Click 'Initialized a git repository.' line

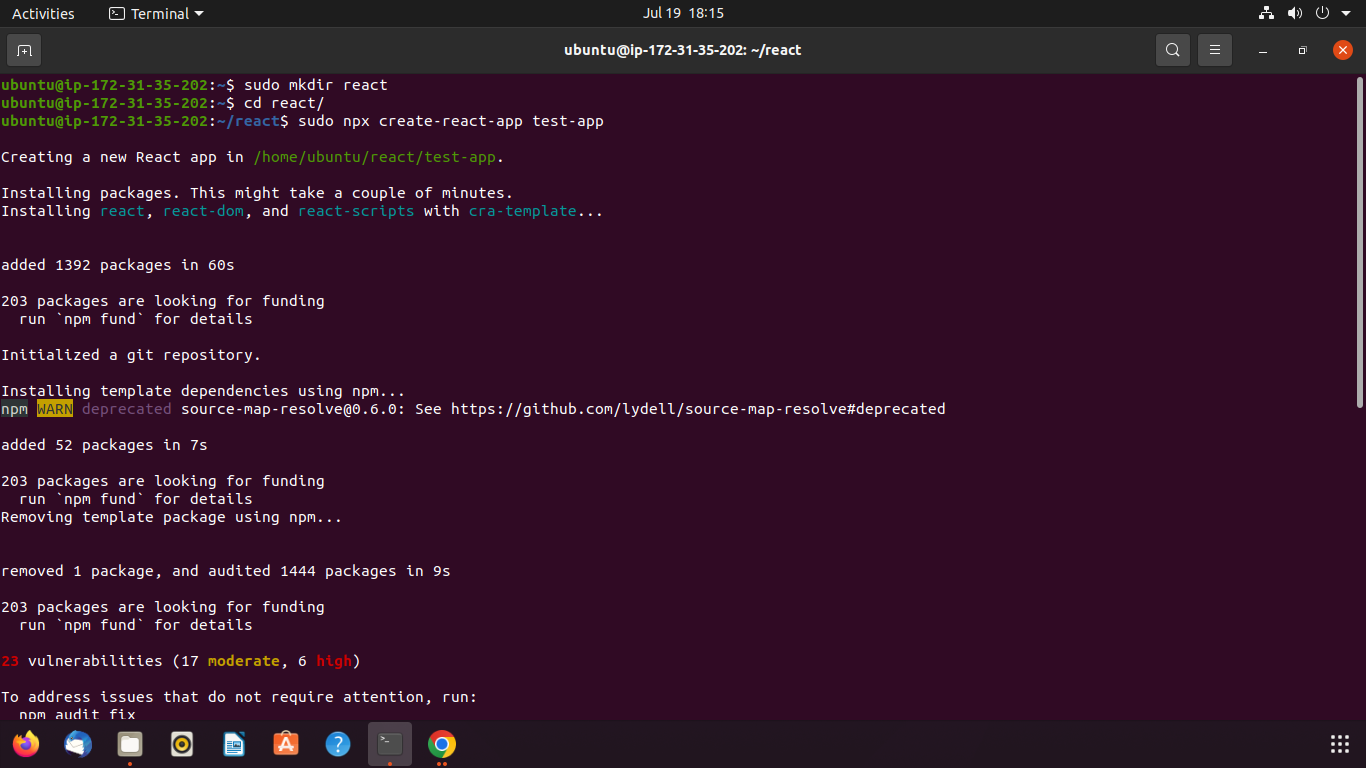click(131, 355)
